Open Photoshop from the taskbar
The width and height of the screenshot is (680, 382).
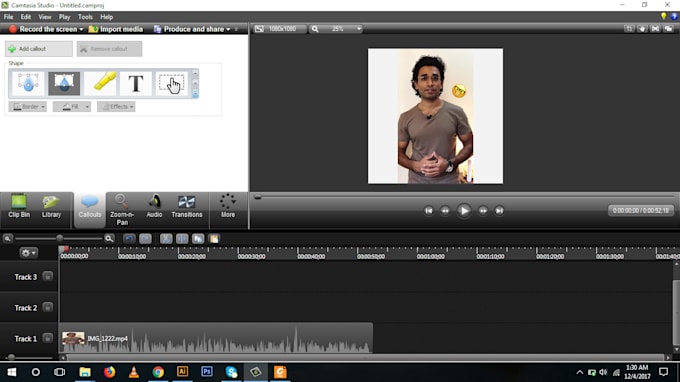[207, 372]
